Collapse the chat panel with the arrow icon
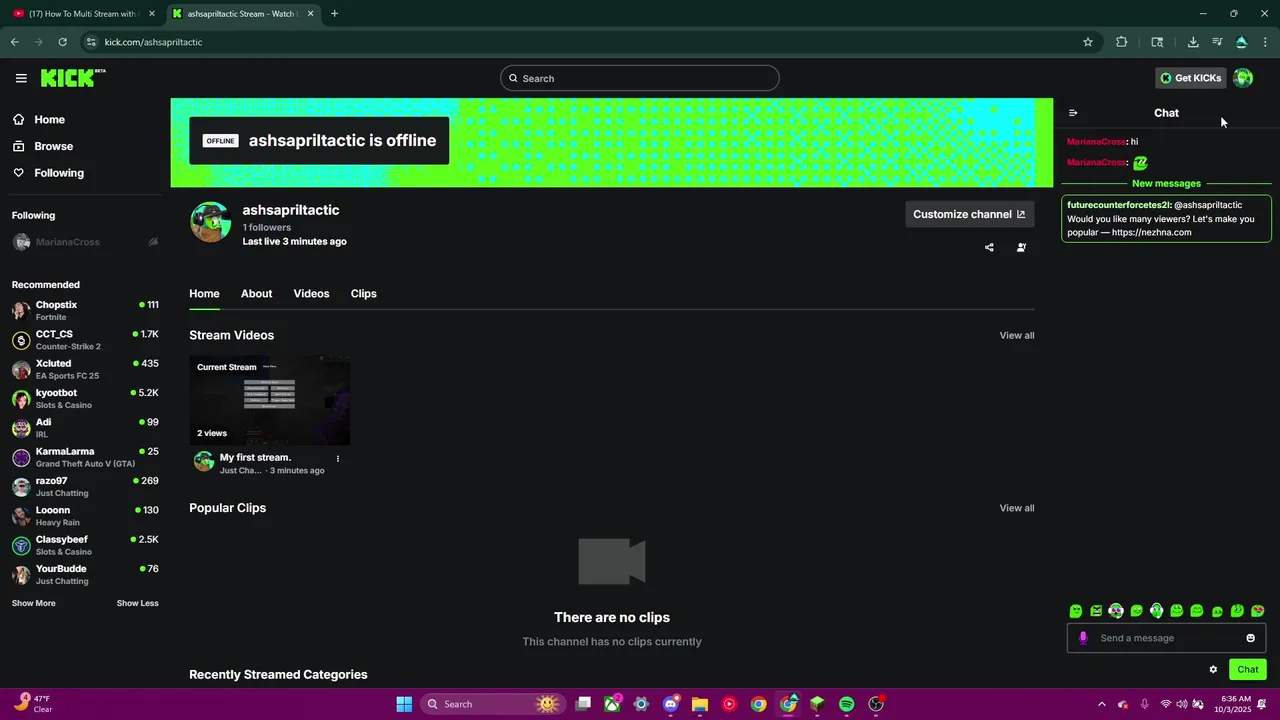Screen dimensions: 1280x720 coord(1073,113)
